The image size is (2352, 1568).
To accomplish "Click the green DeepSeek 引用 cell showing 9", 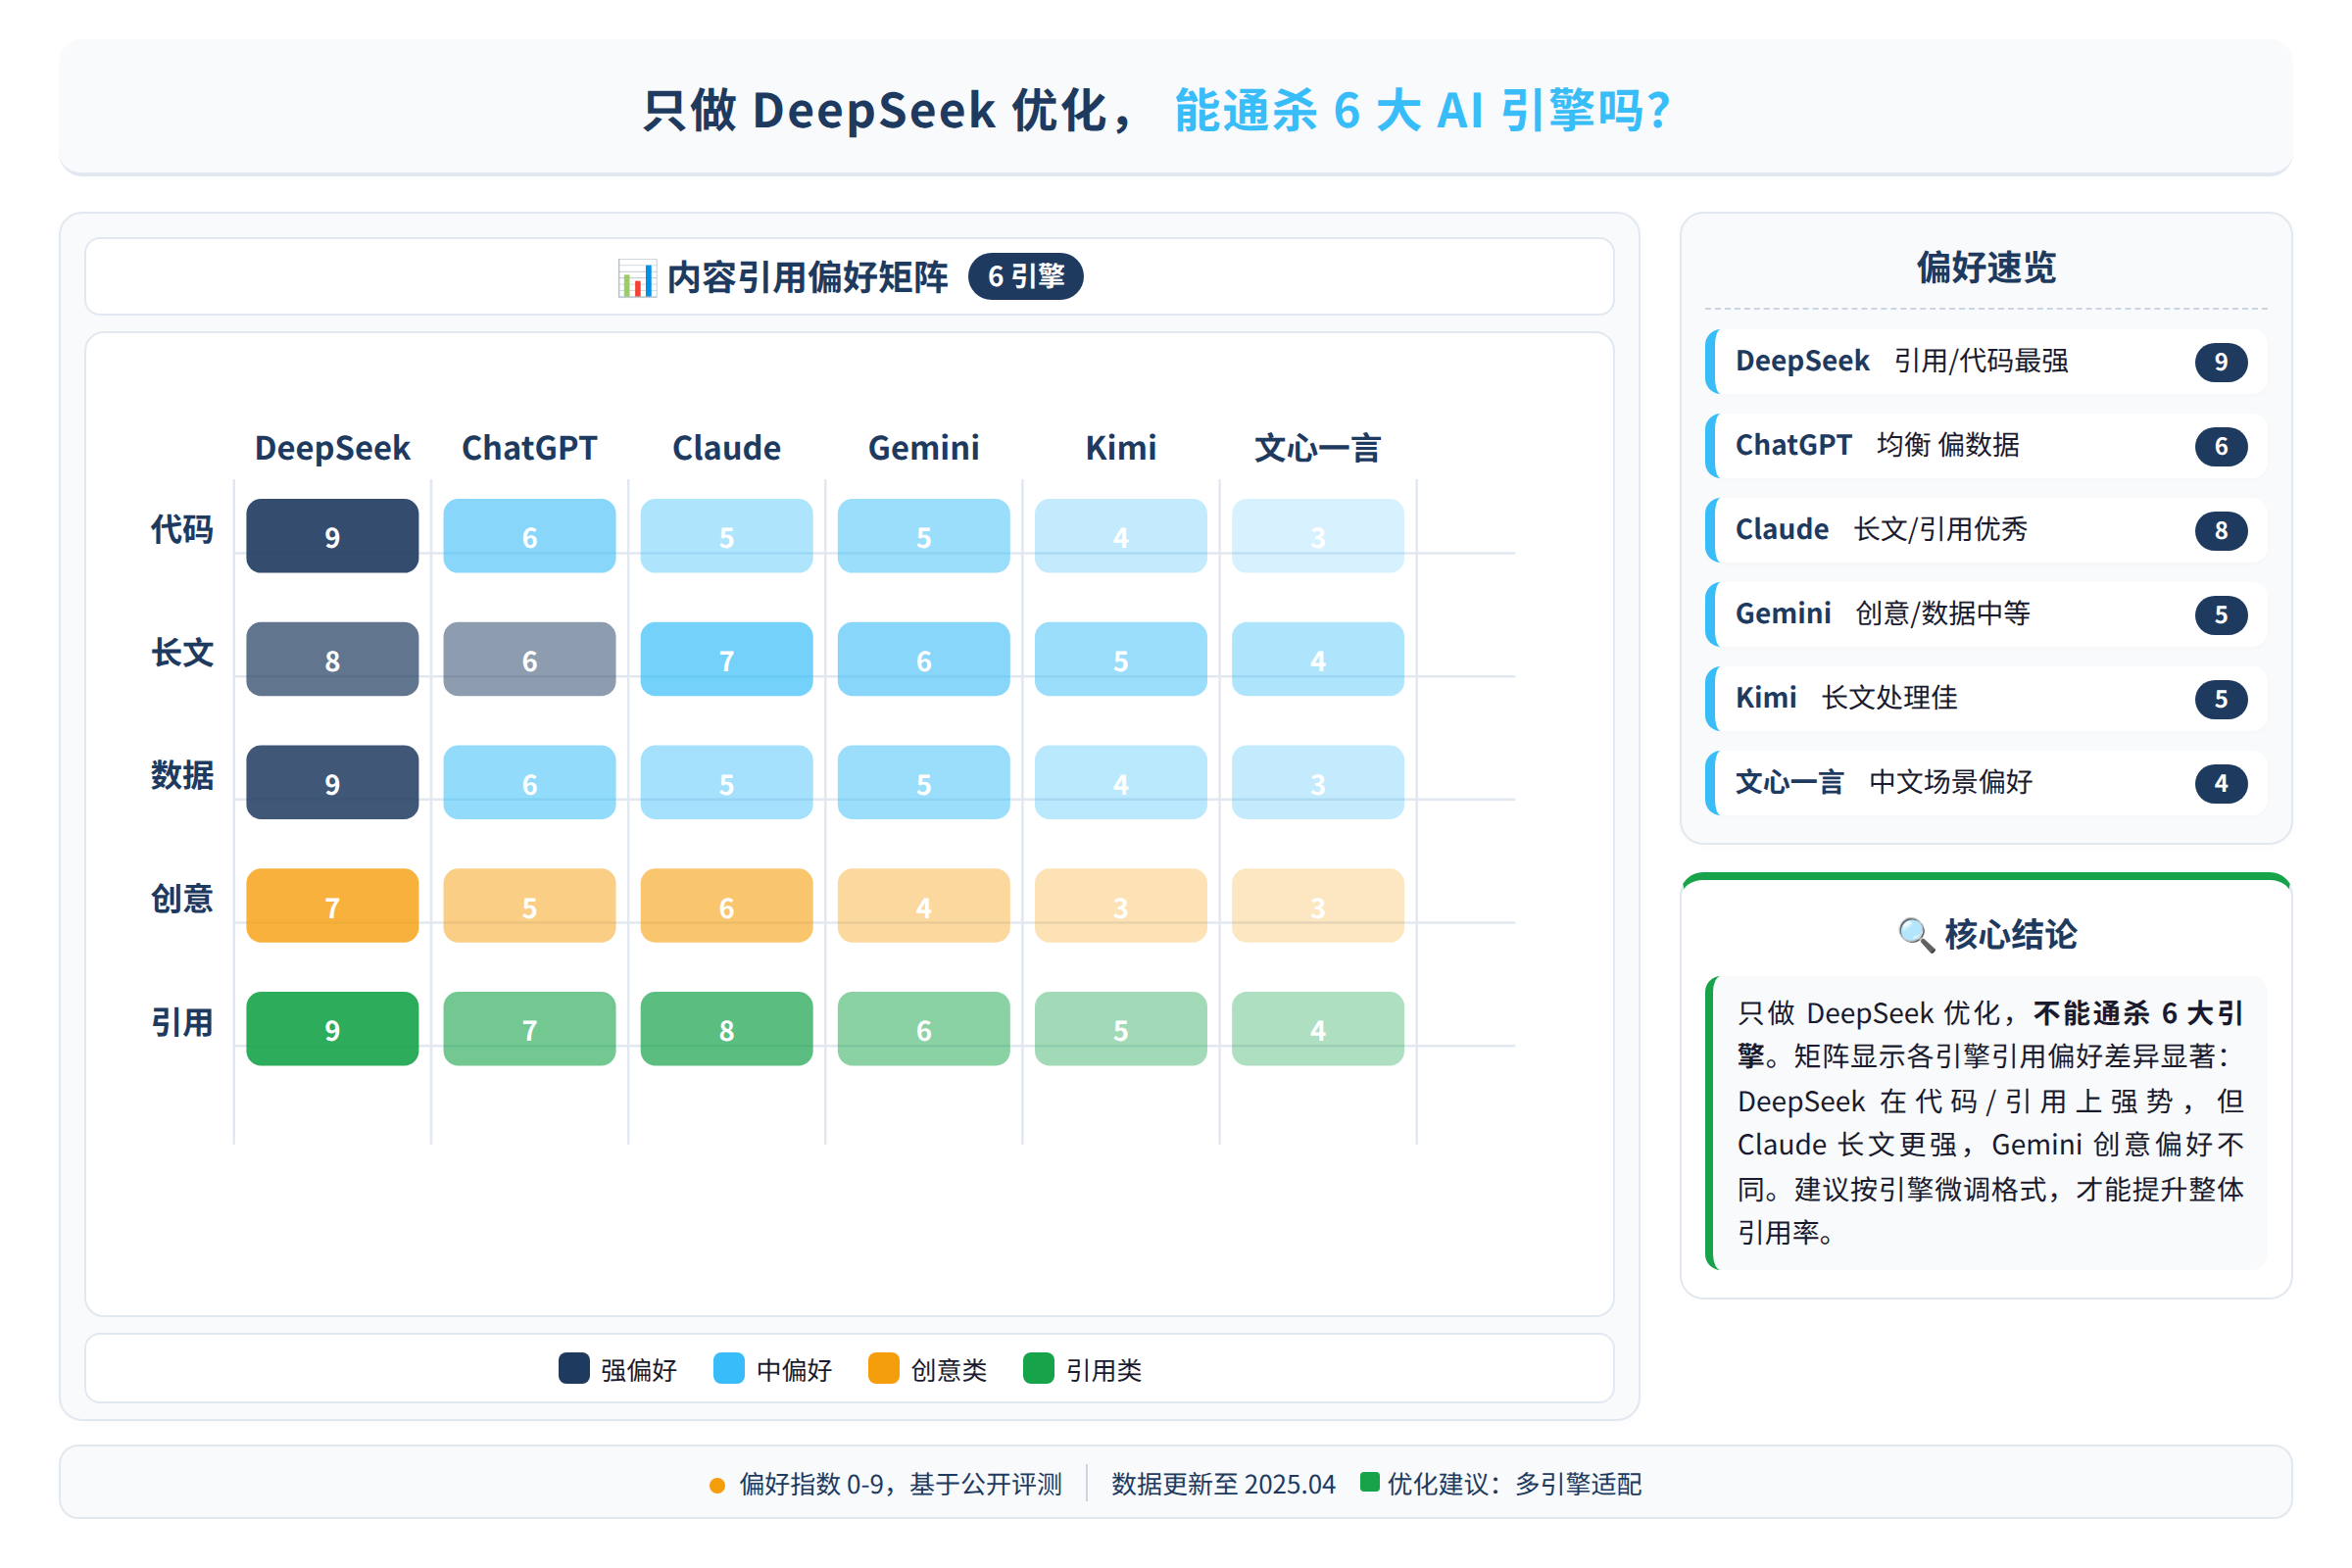I will 332,1029.
